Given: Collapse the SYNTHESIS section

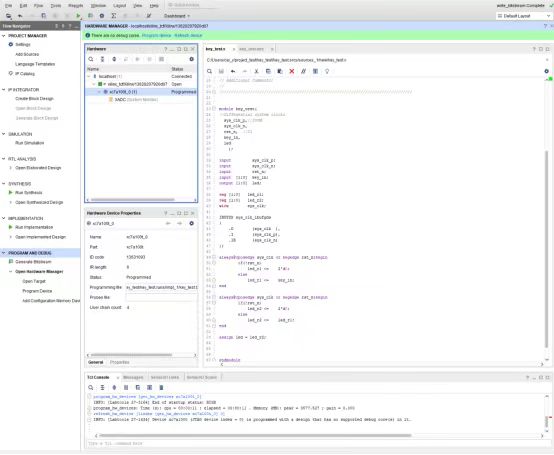Looking at the screenshot, I should (x=4, y=184).
